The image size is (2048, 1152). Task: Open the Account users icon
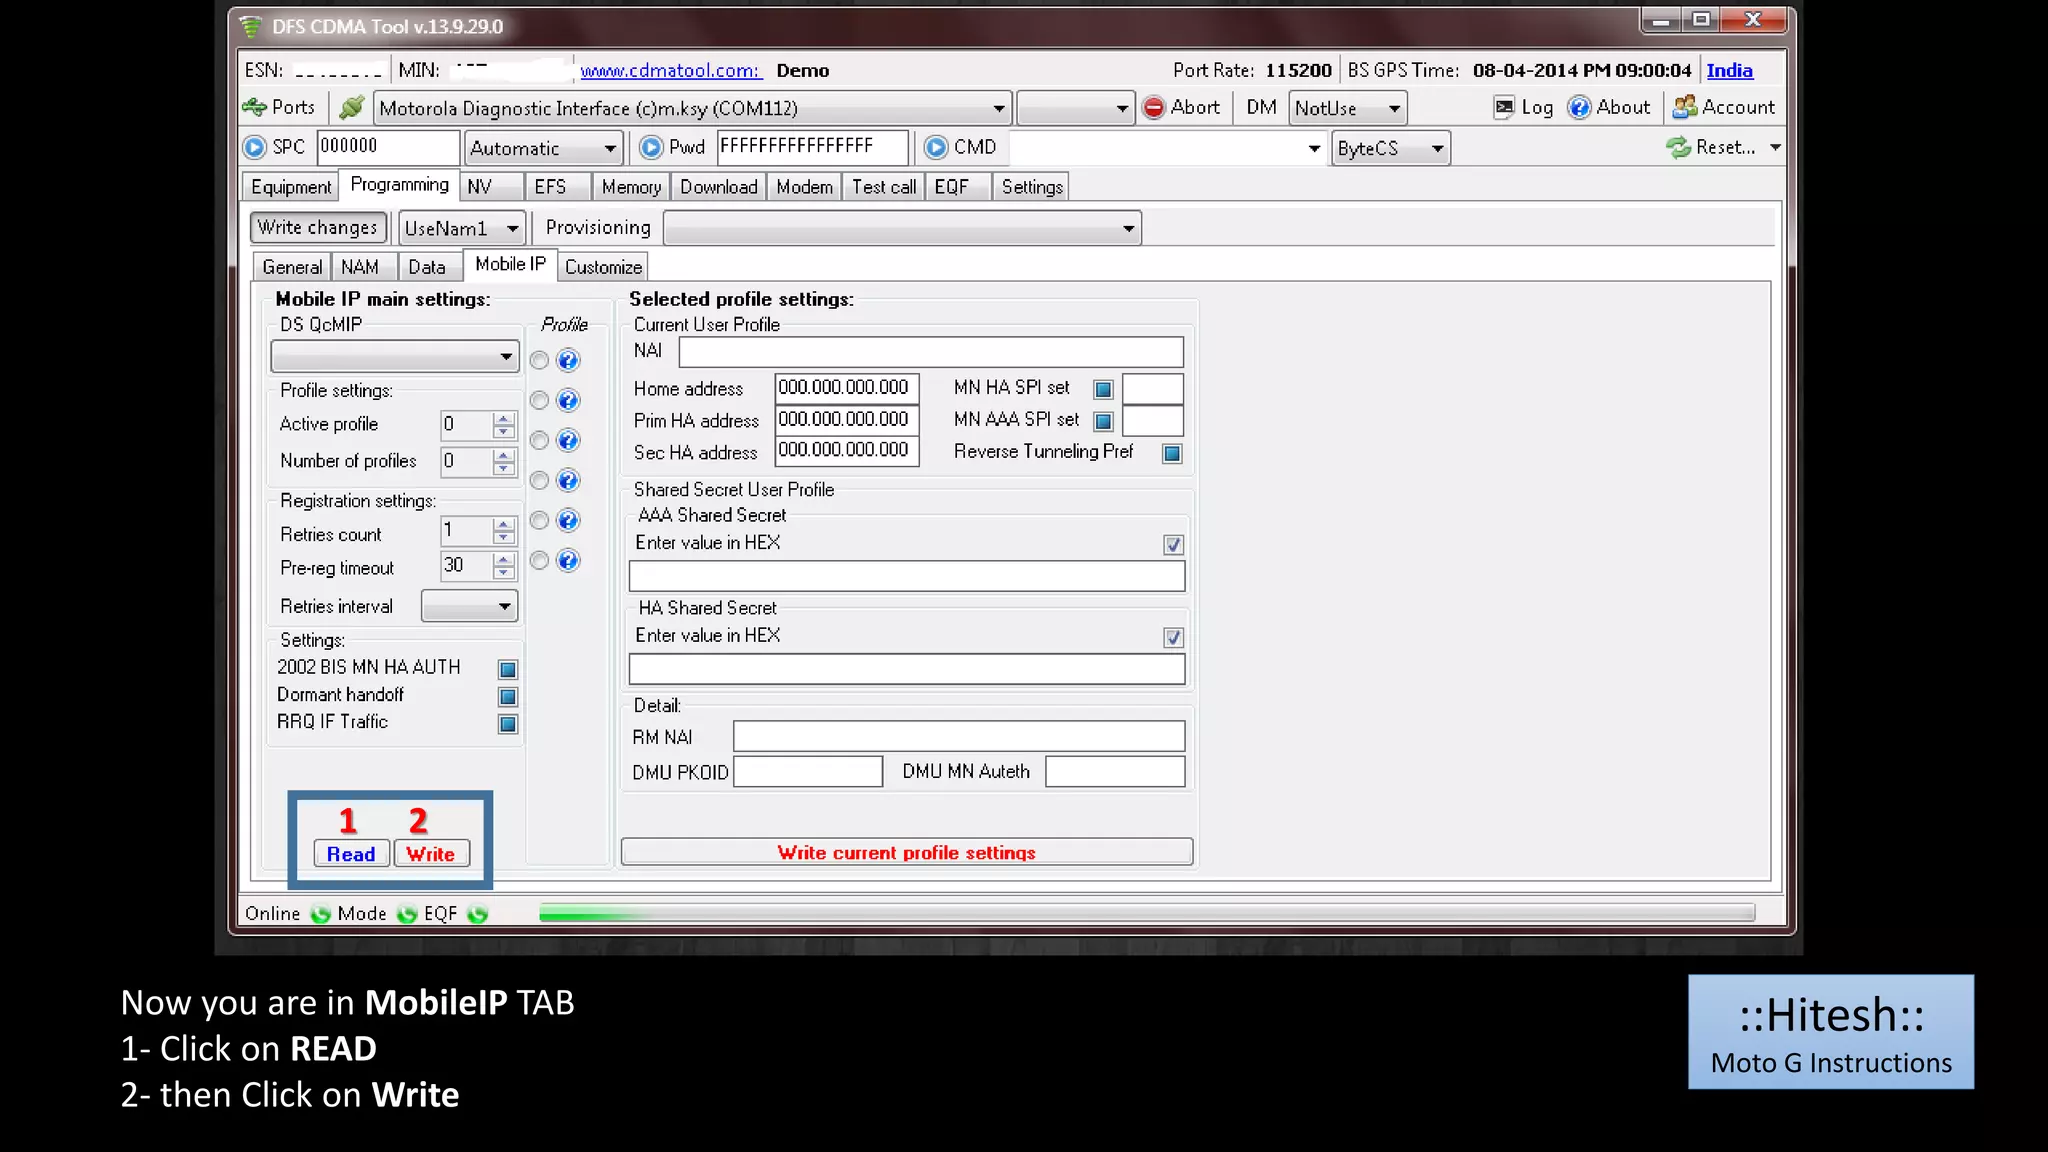click(1685, 107)
